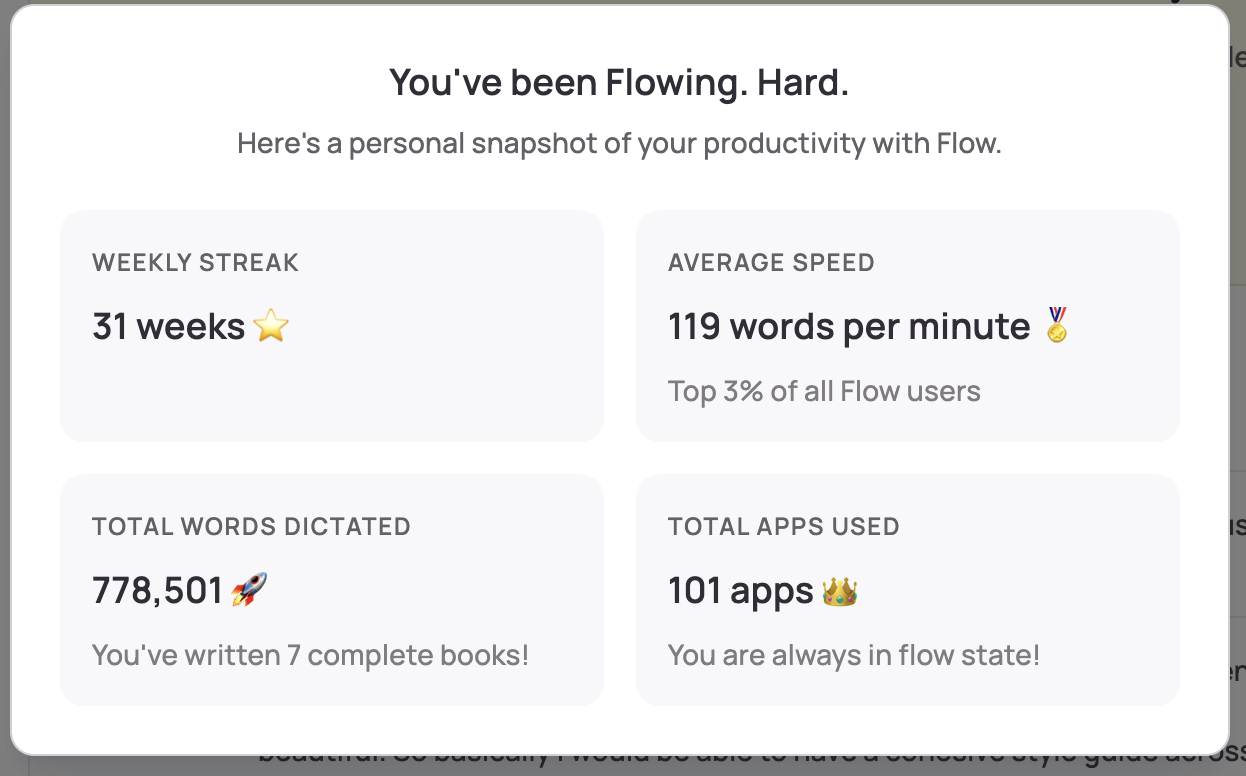Image resolution: width=1246 pixels, height=776 pixels.
Task: Click the rocket emoji next to 778,501
Action: 246,590
